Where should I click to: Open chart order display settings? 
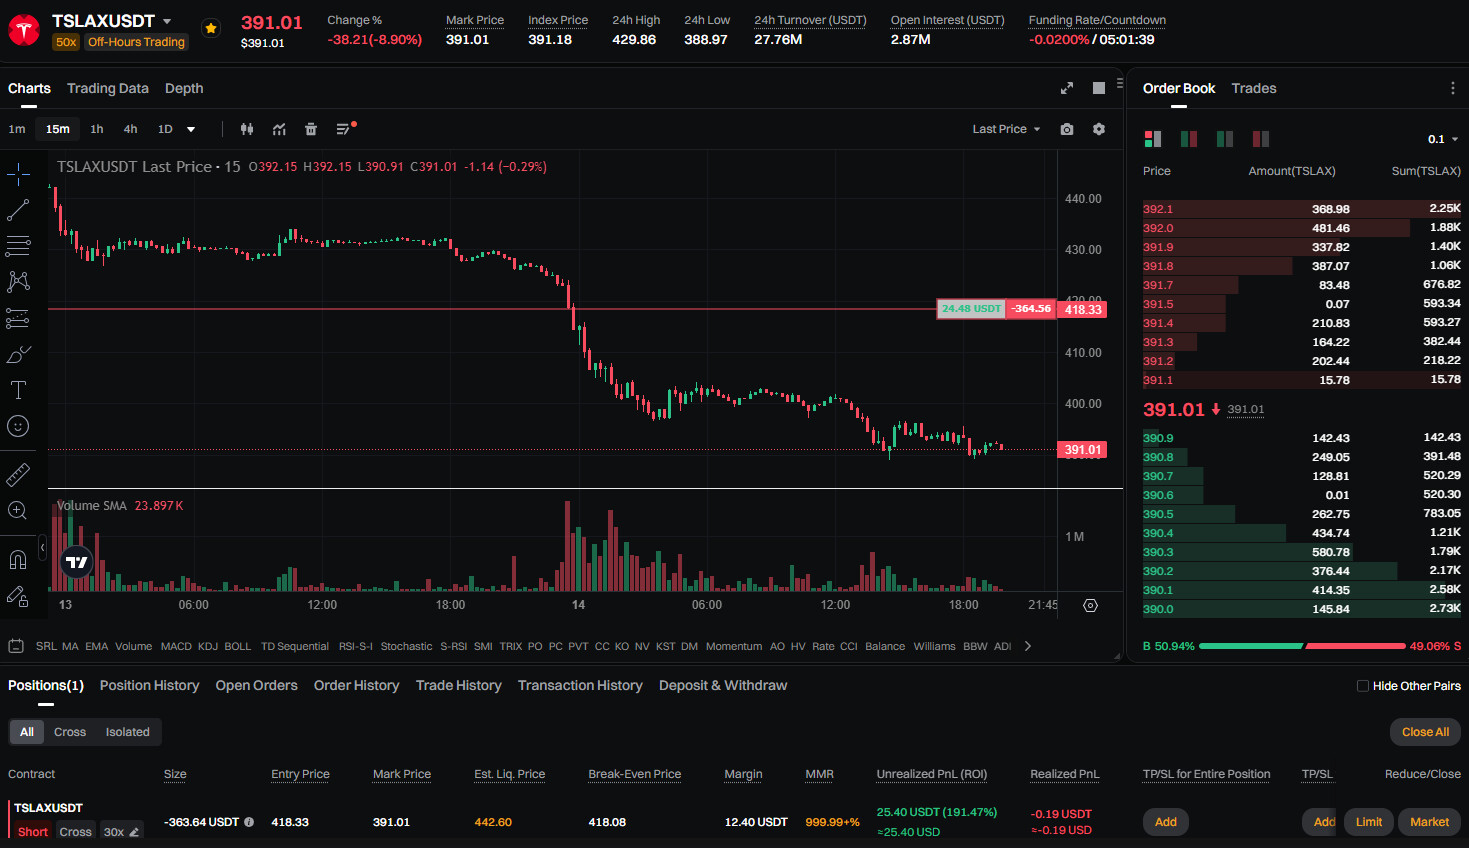(345, 129)
